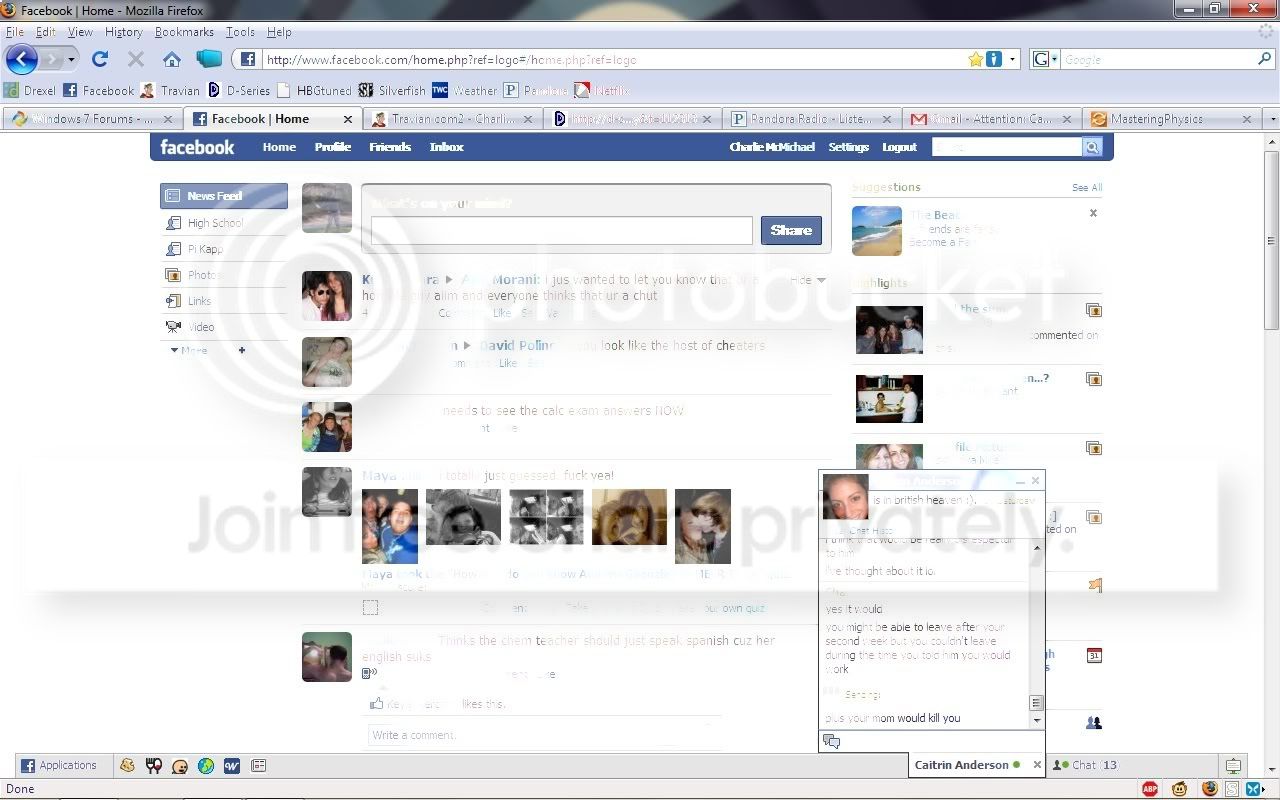Viewport: 1280px width, 800px height.
Task: Click the status update text box
Action: point(562,230)
